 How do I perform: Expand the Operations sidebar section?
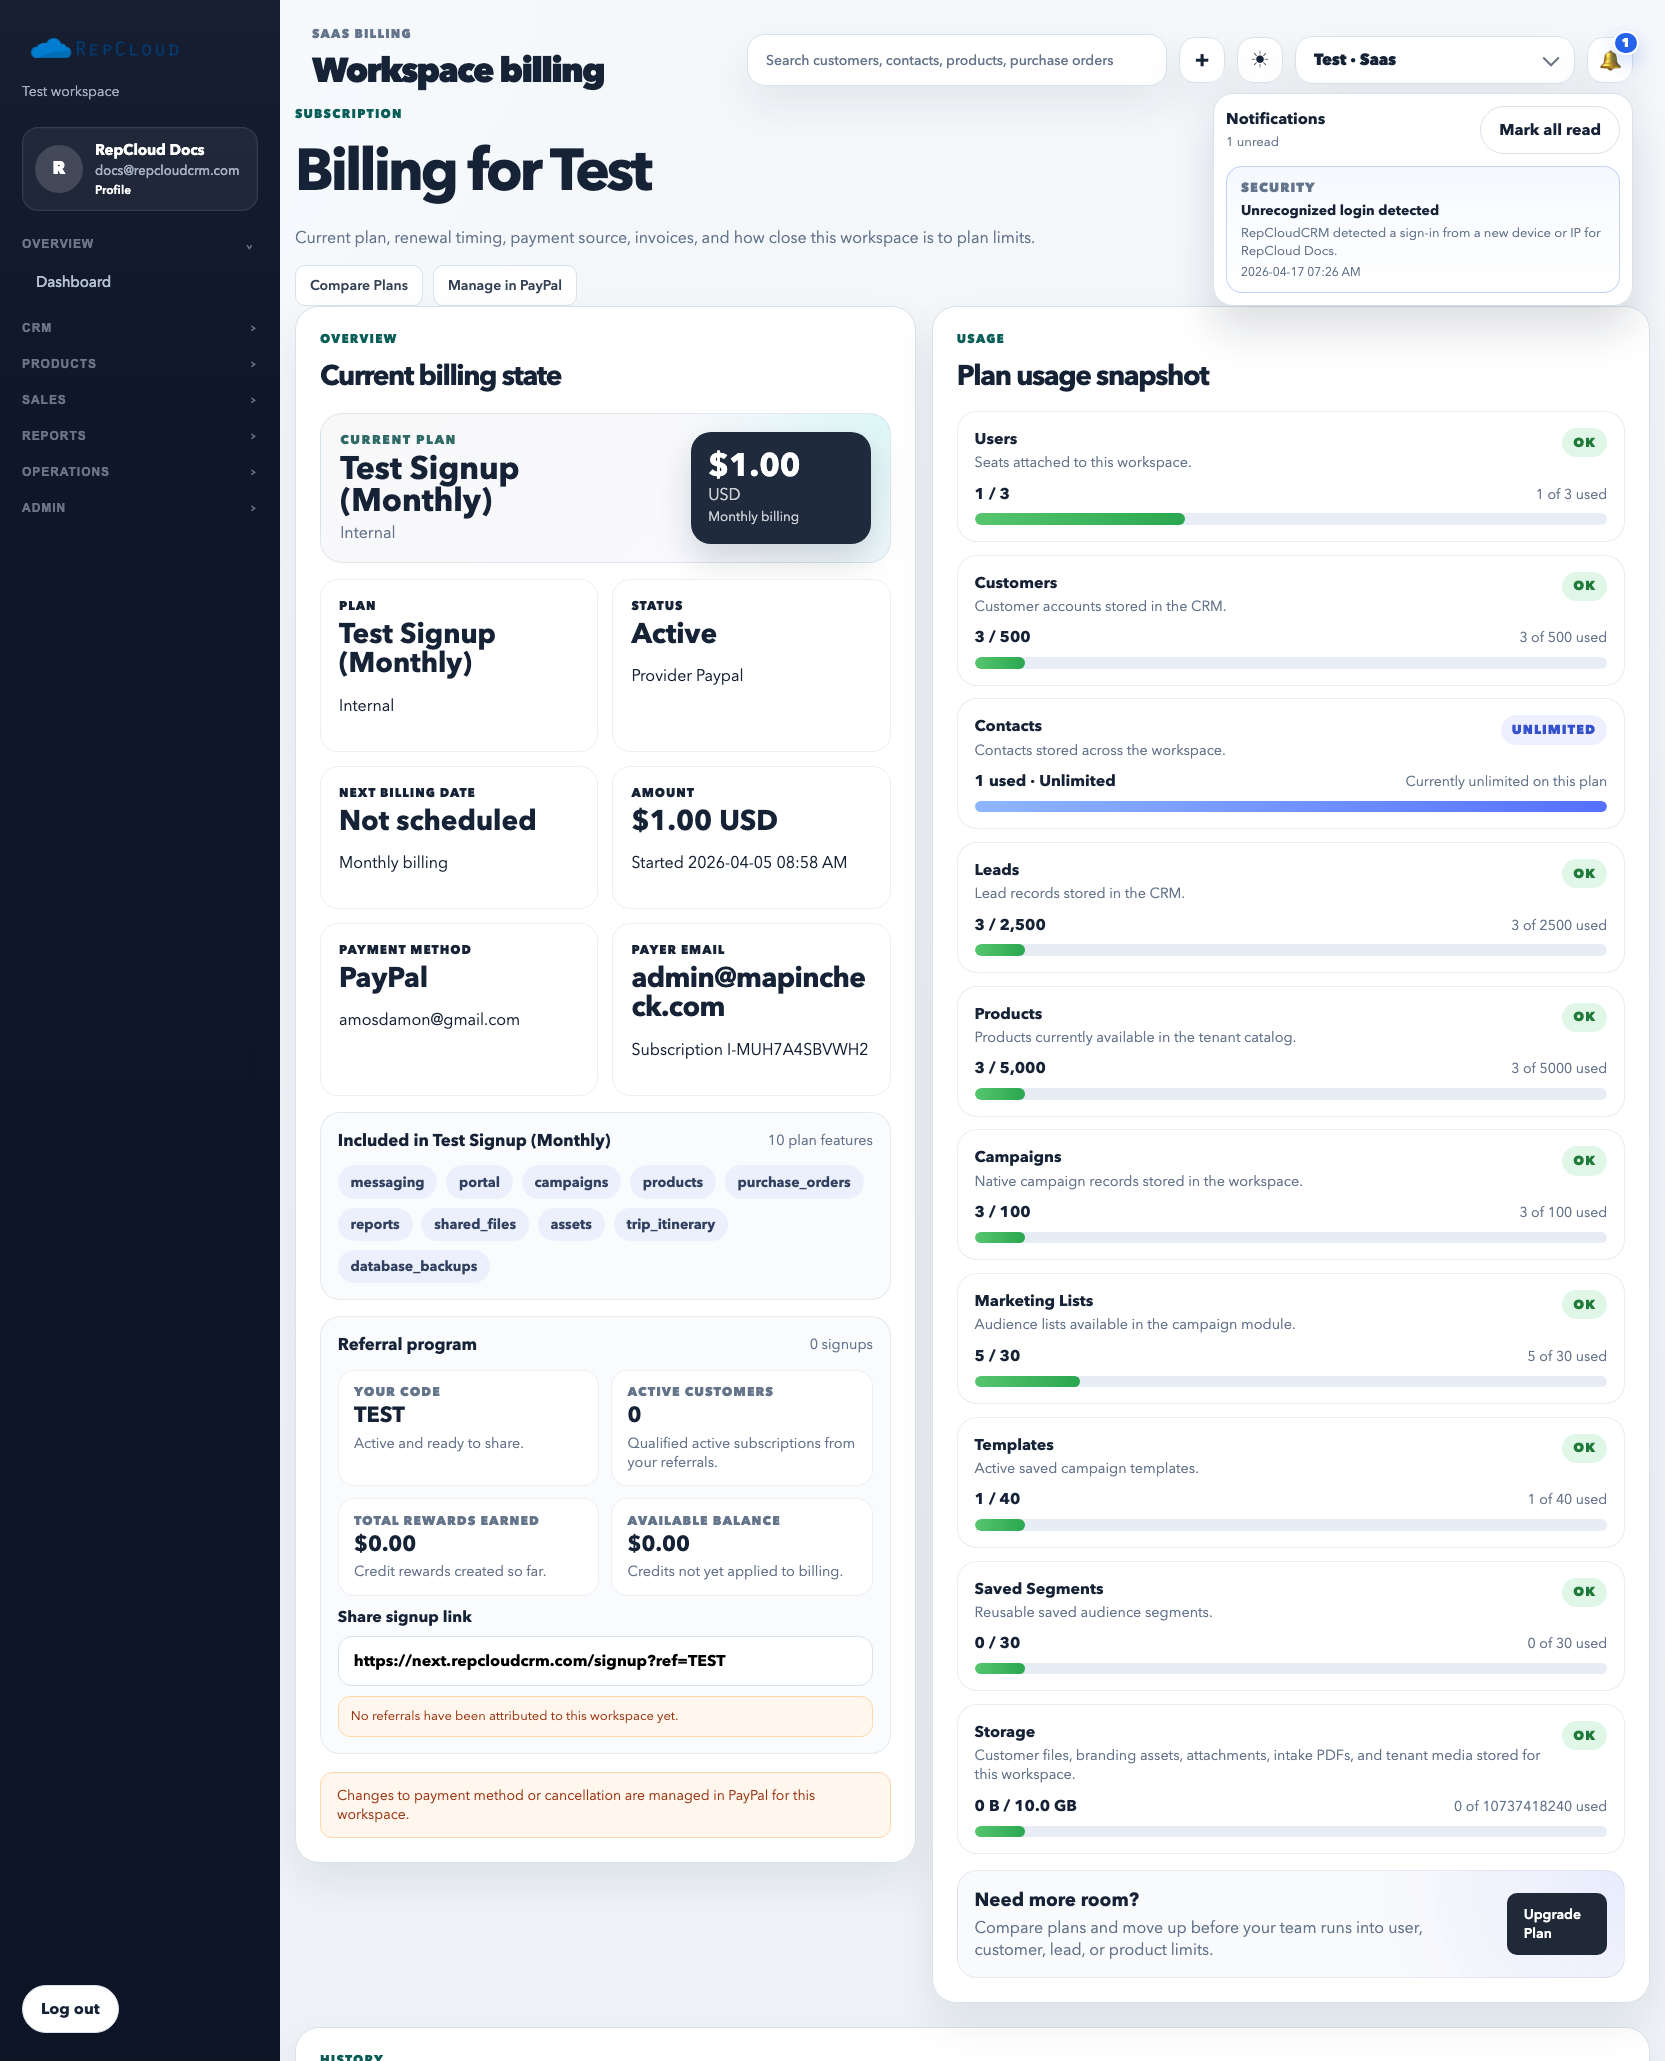pos(139,472)
